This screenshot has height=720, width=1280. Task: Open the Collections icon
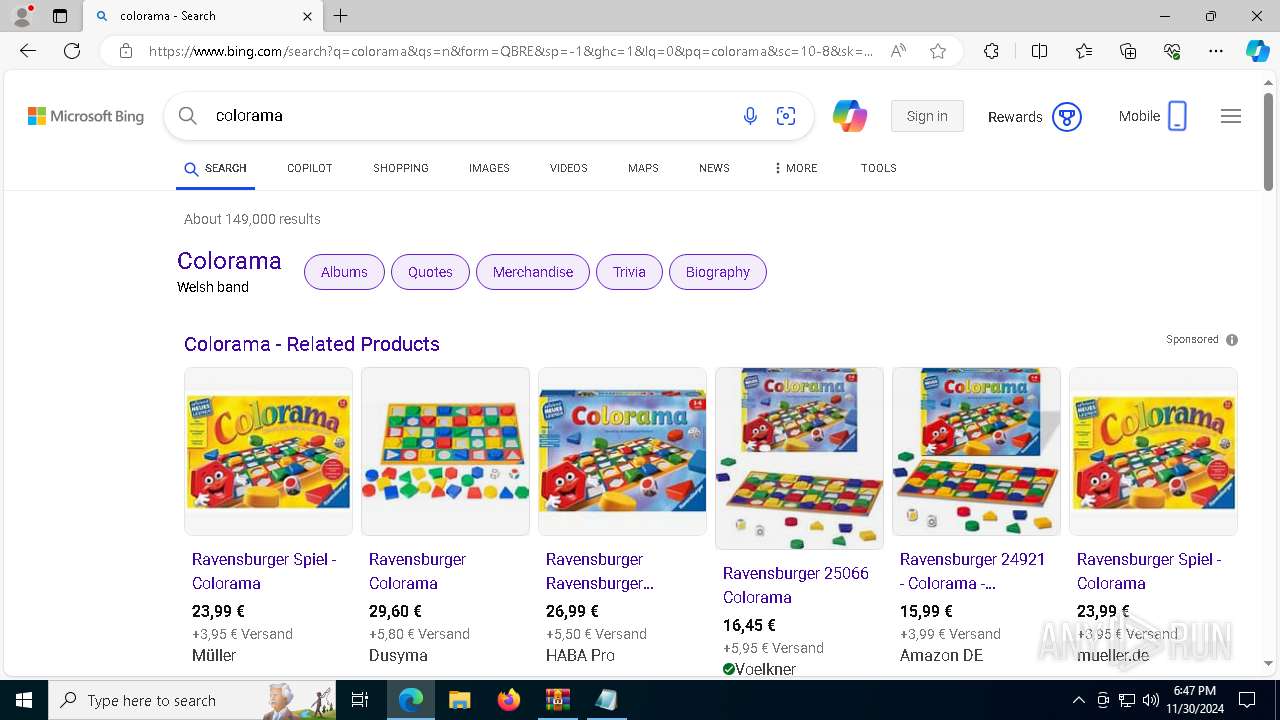pyautogui.click(x=1128, y=51)
